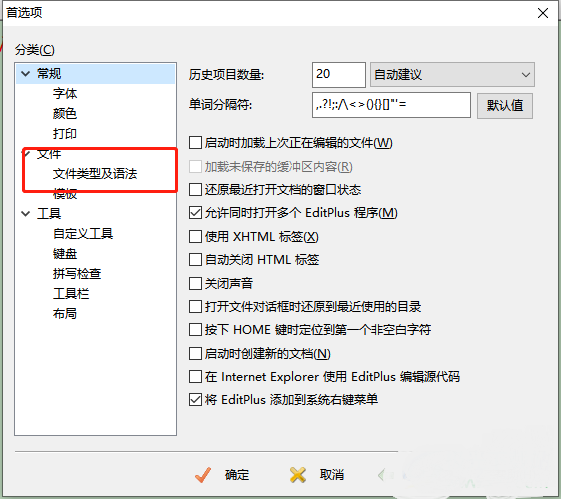Open 拼写检查 settings
The image size is (561, 499).
[x=77, y=274]
